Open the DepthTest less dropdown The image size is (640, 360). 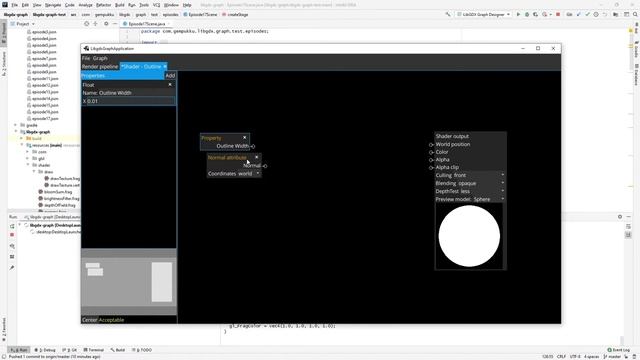pyautogui.click(x=482, y=191)
